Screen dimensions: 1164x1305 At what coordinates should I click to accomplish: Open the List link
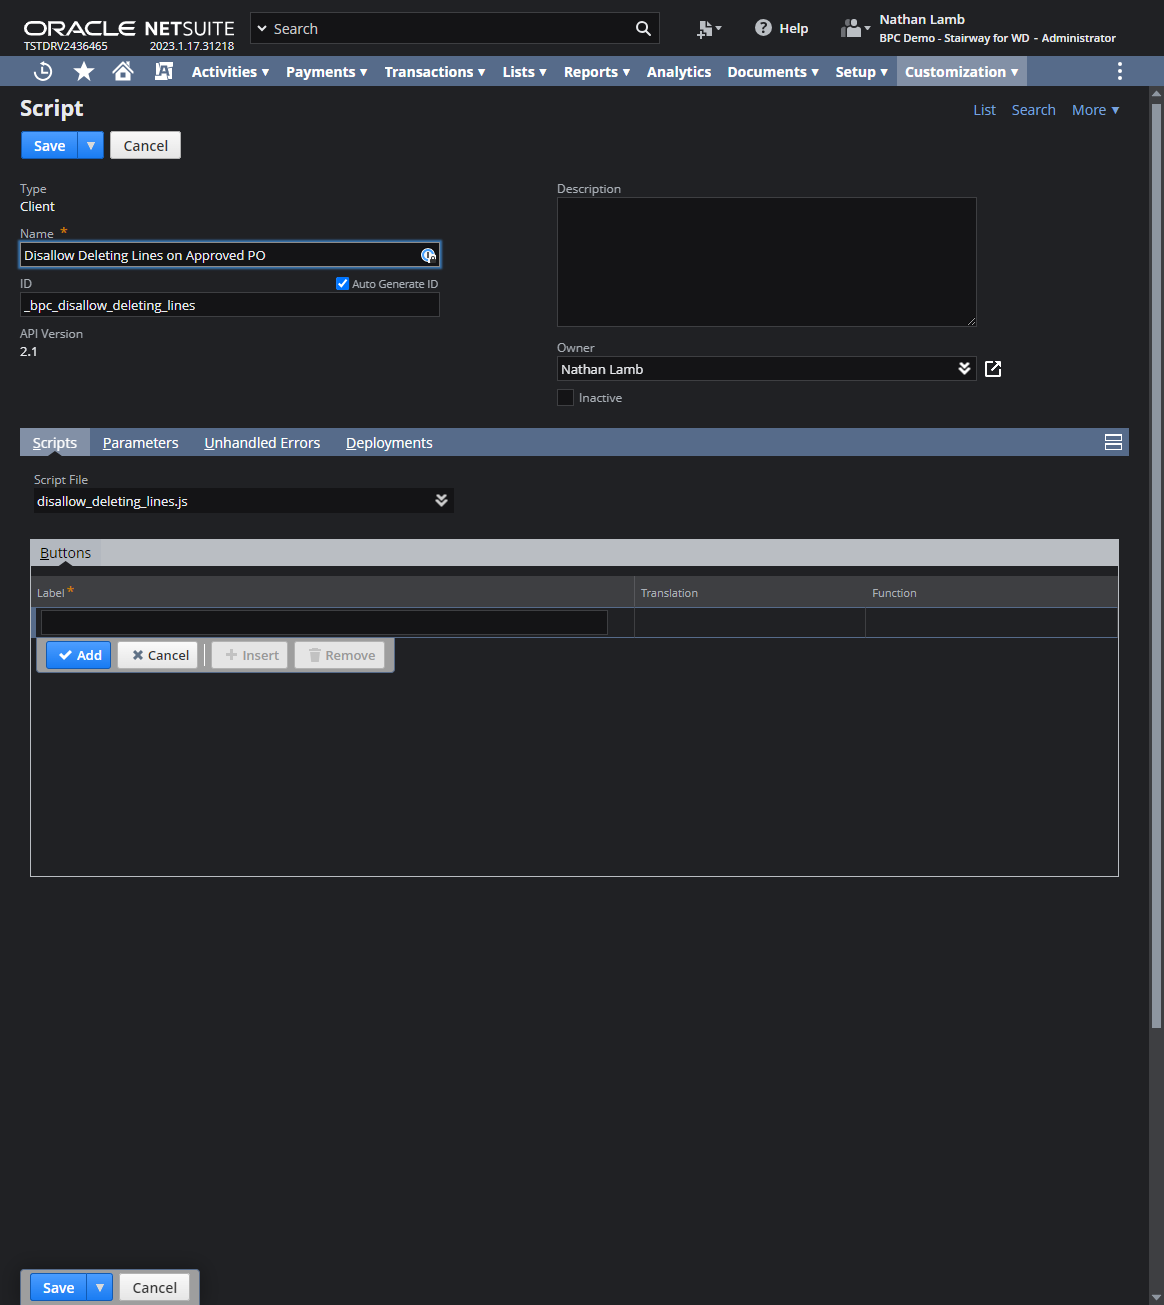click(x=985, y=110)
